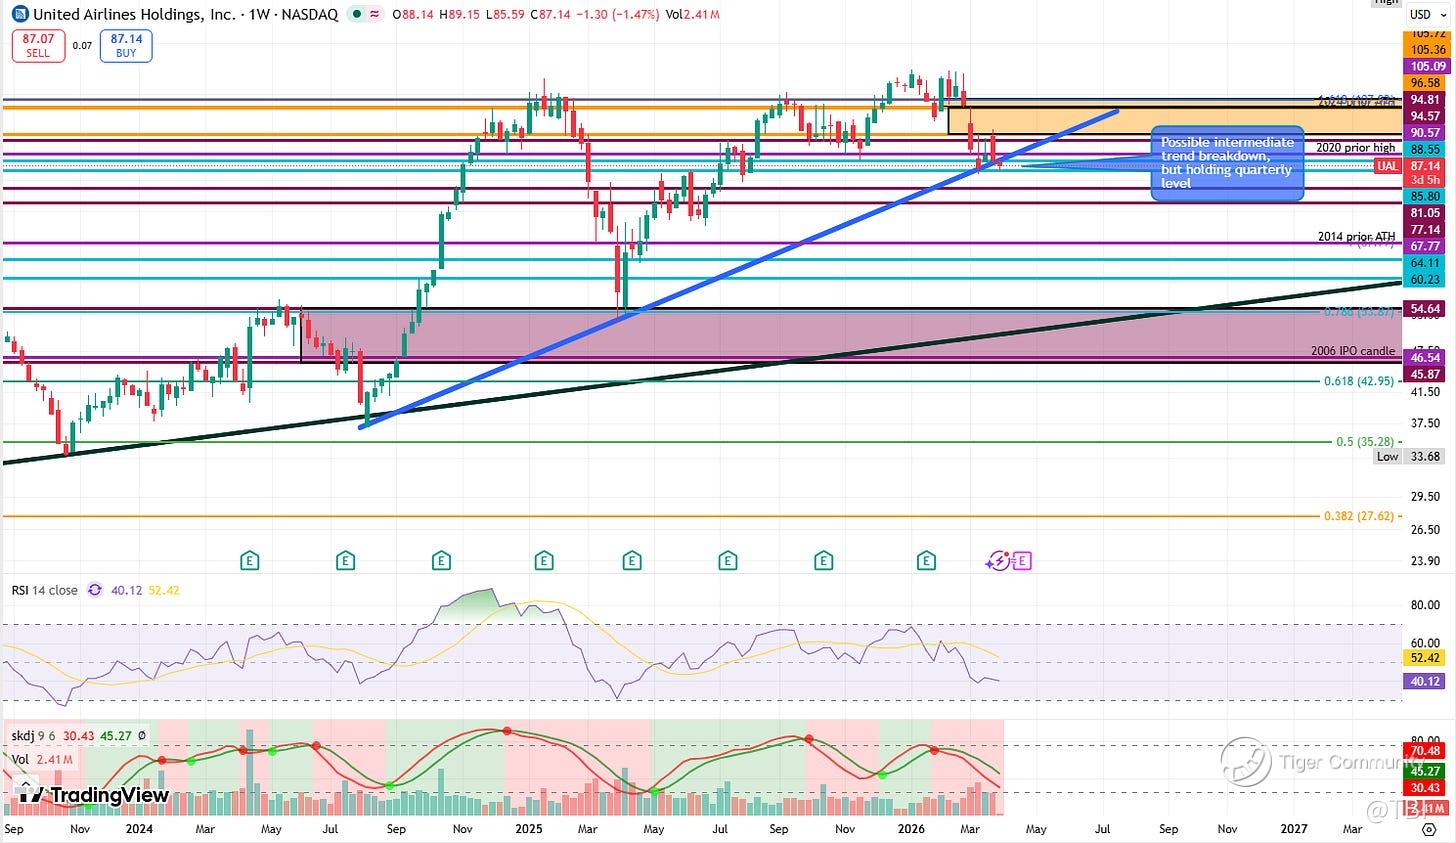Image resolution: width=1456 pixels, height=843 pixels.
Task: Click the 85.80 price axis label
Action: point(1425,197)
